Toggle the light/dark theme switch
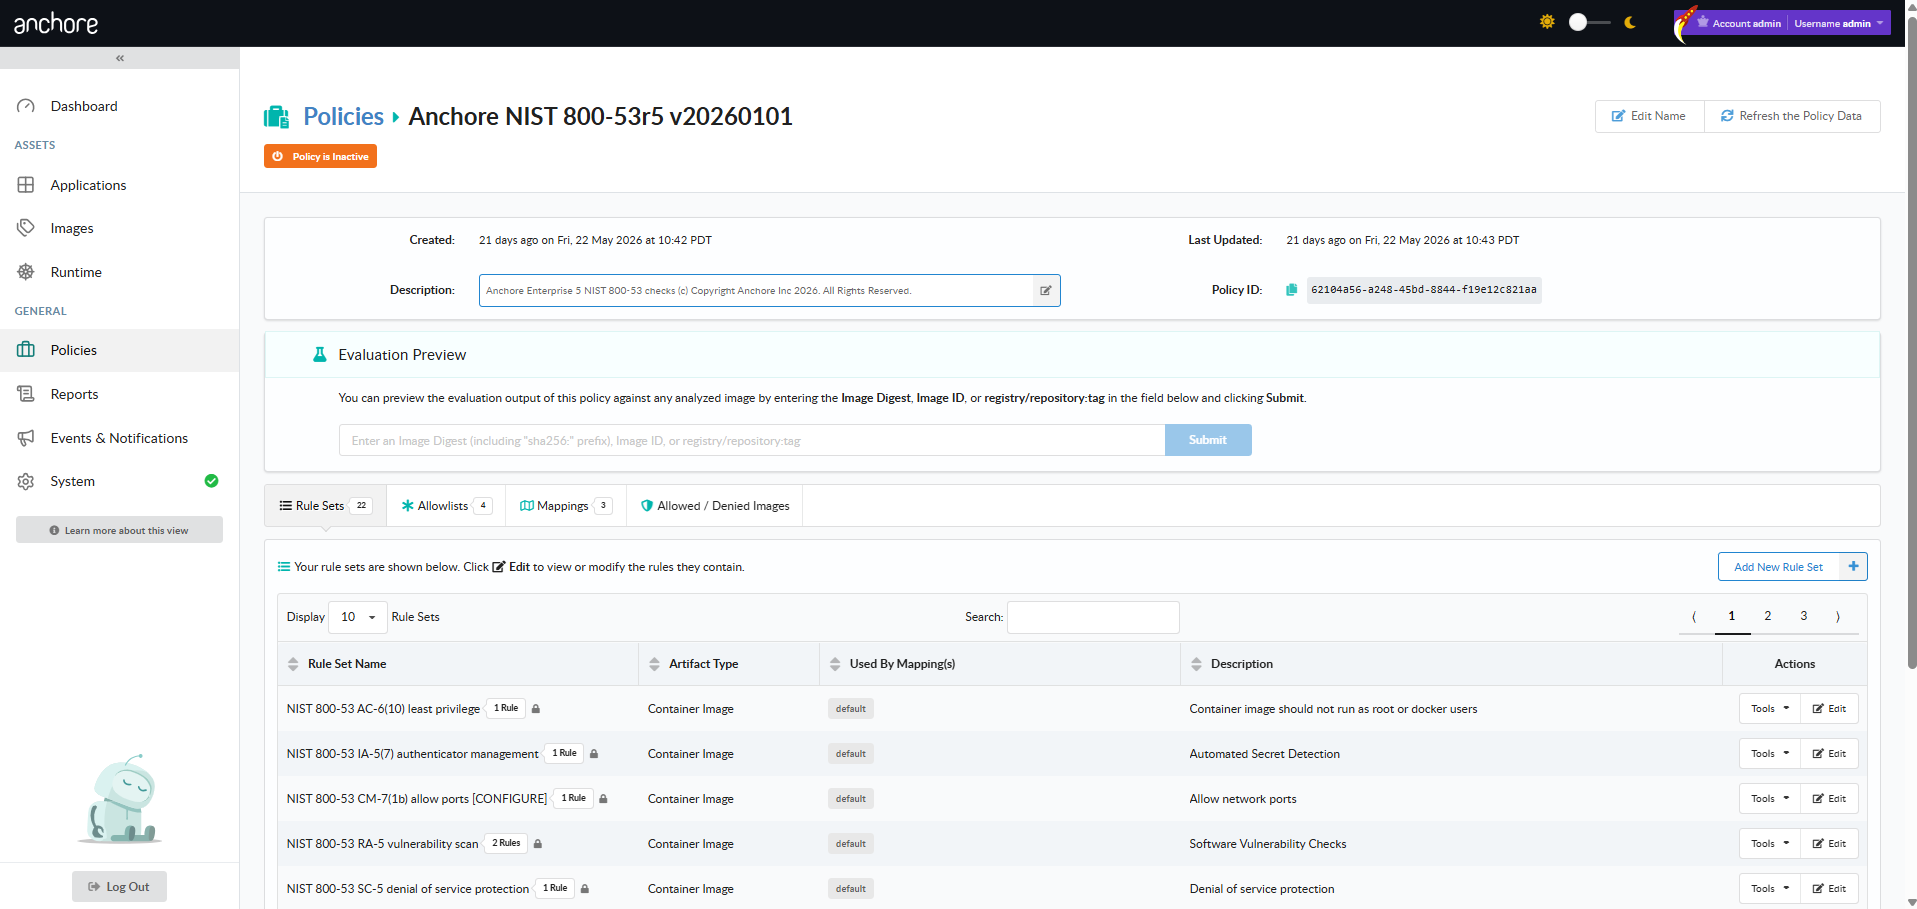 point(1589,22)
